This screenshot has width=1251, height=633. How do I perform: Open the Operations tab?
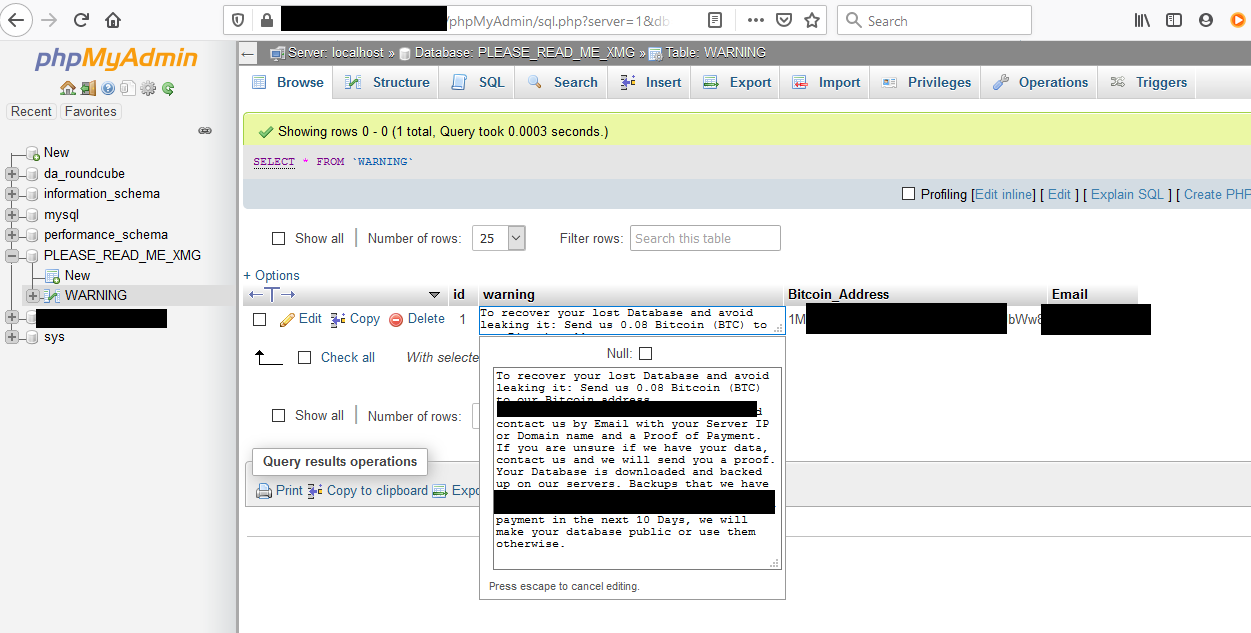(x=1040, y=82)
